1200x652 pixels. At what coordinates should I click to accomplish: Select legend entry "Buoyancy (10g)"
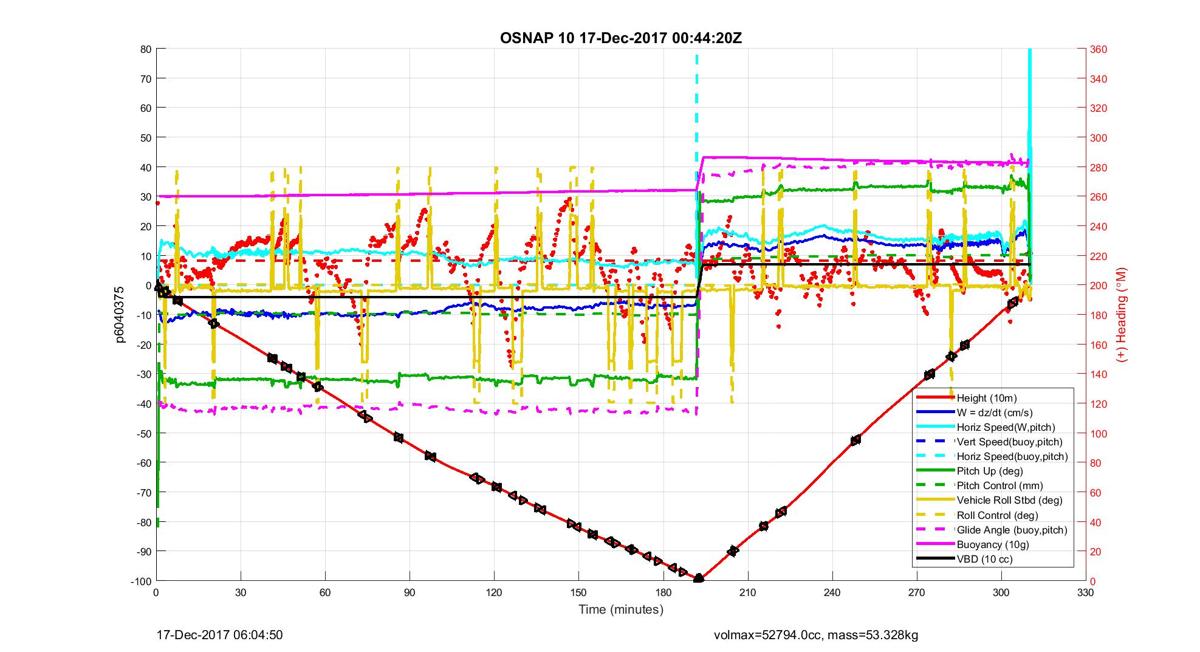pyautogui.click(x=993, y=544)
